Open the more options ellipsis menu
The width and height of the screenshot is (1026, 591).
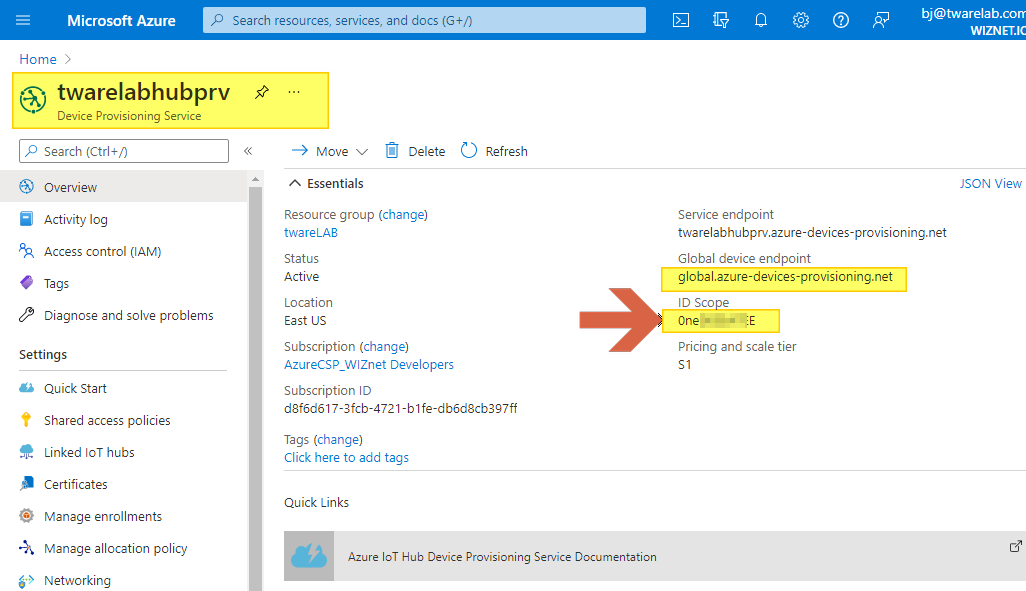tap(294, 92)
